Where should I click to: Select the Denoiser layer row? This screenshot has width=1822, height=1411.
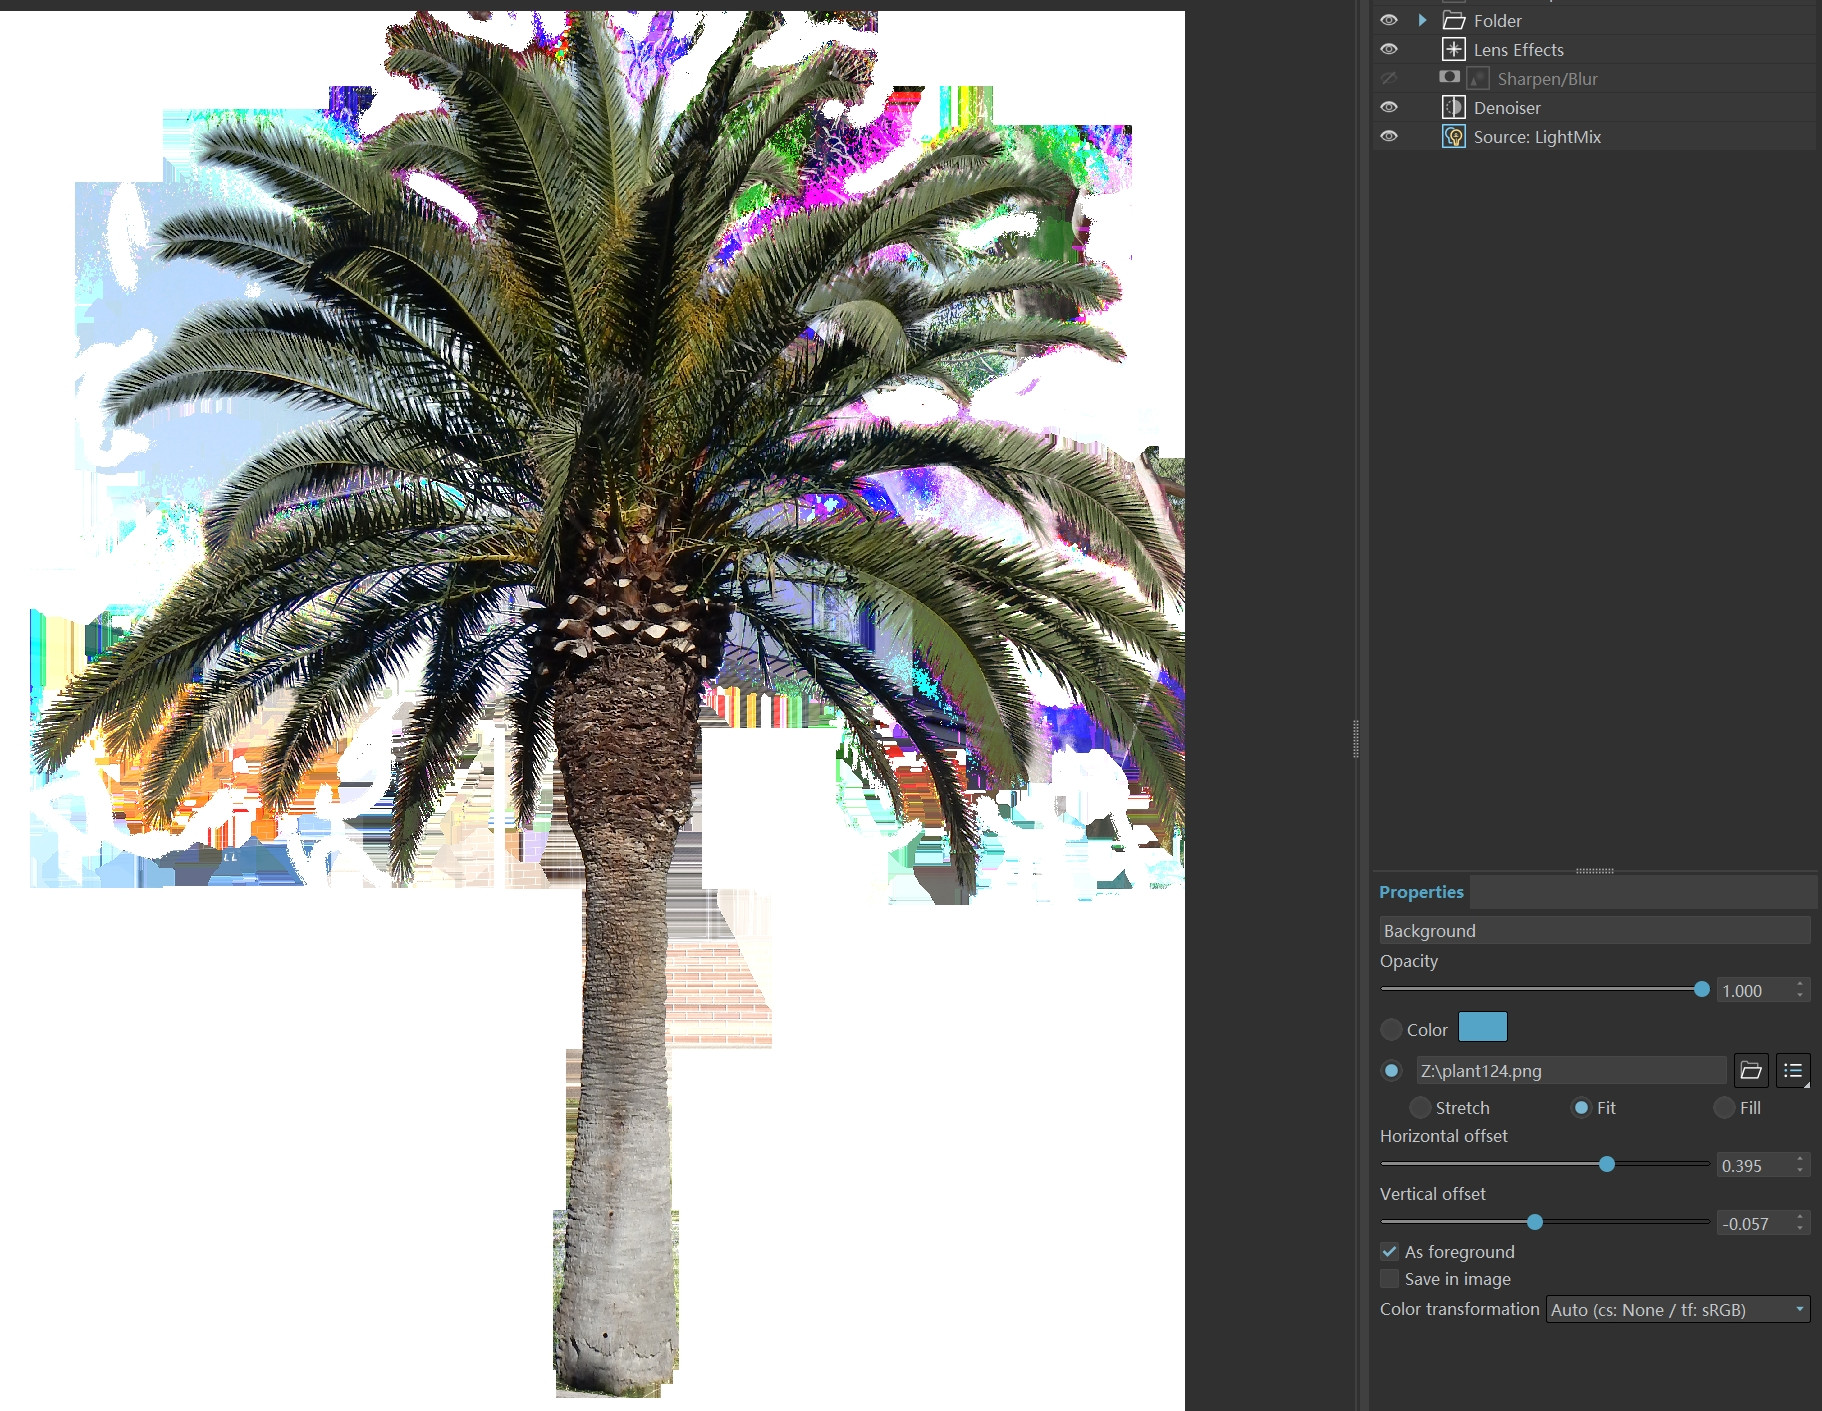pos(1595,107)
